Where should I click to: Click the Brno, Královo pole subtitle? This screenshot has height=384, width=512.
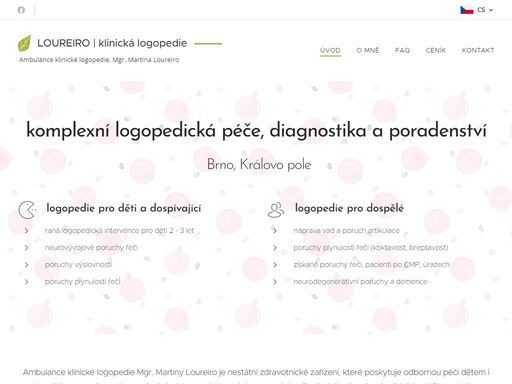click(x=259, y=165)
